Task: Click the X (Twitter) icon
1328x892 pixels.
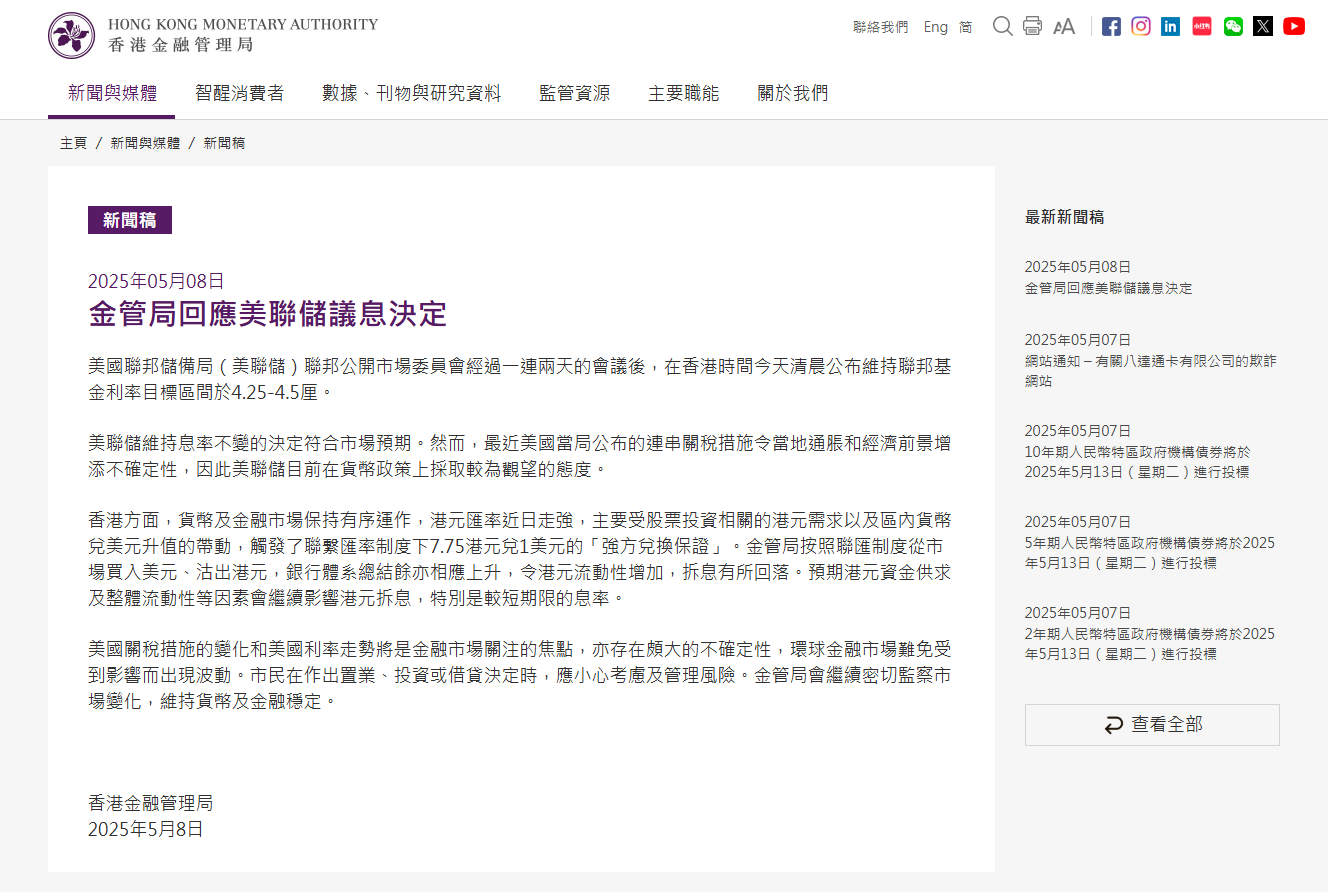Action: (1263, 27)
